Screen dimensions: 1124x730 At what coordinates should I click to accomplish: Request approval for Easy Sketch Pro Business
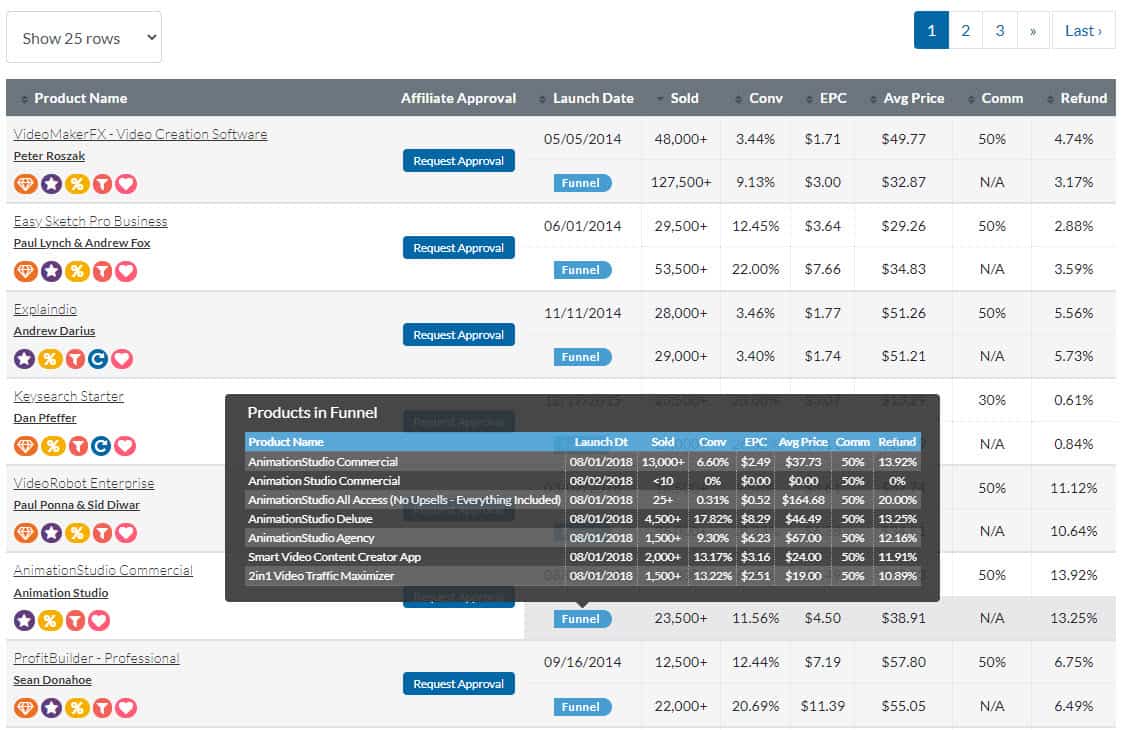[x=459, y=247]
